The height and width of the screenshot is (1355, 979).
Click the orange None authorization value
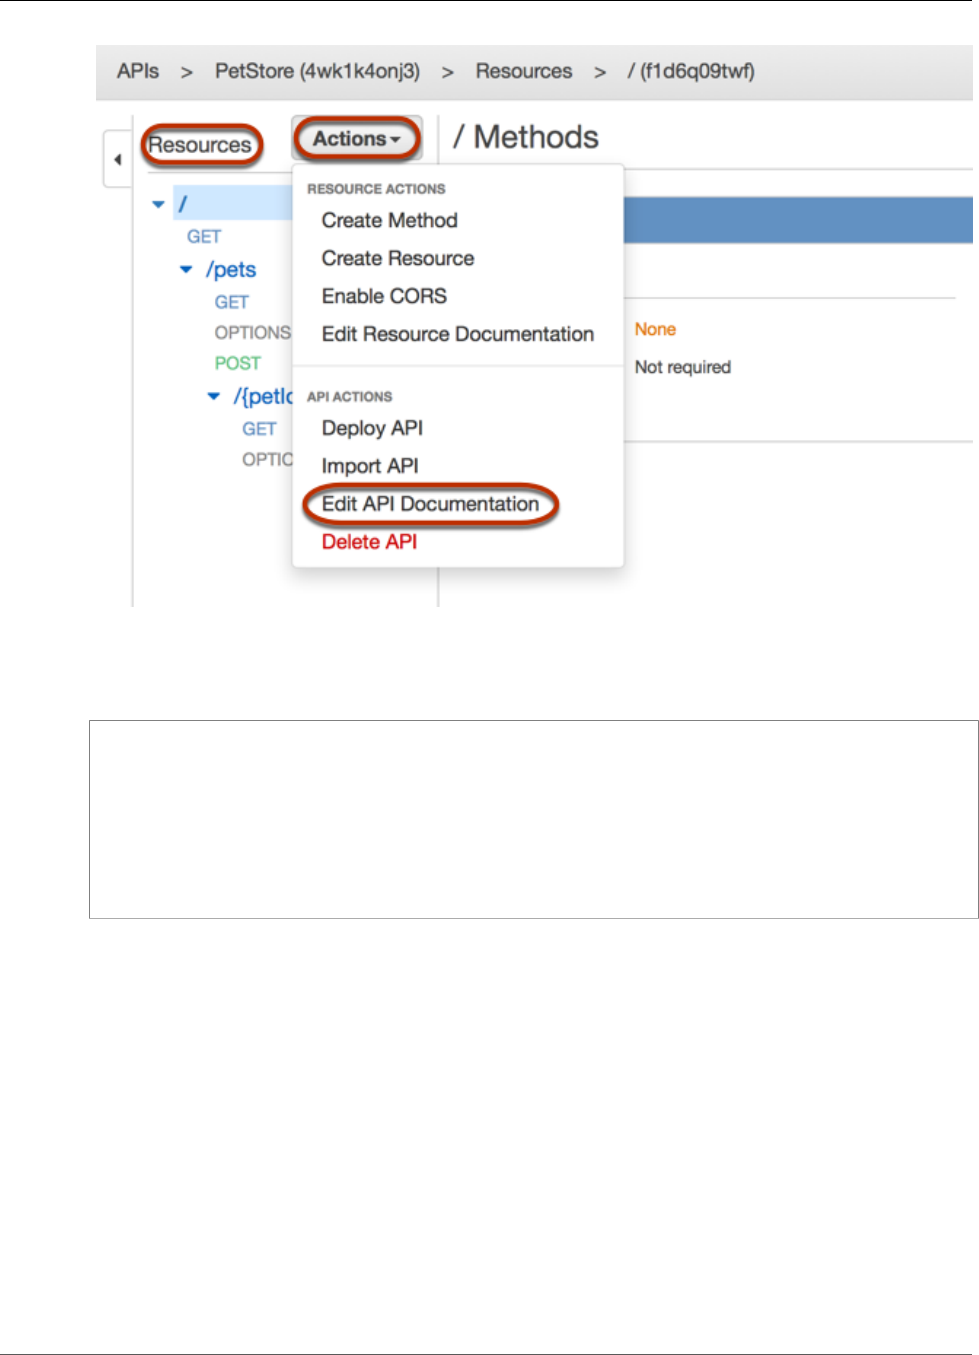coord(655,329)
